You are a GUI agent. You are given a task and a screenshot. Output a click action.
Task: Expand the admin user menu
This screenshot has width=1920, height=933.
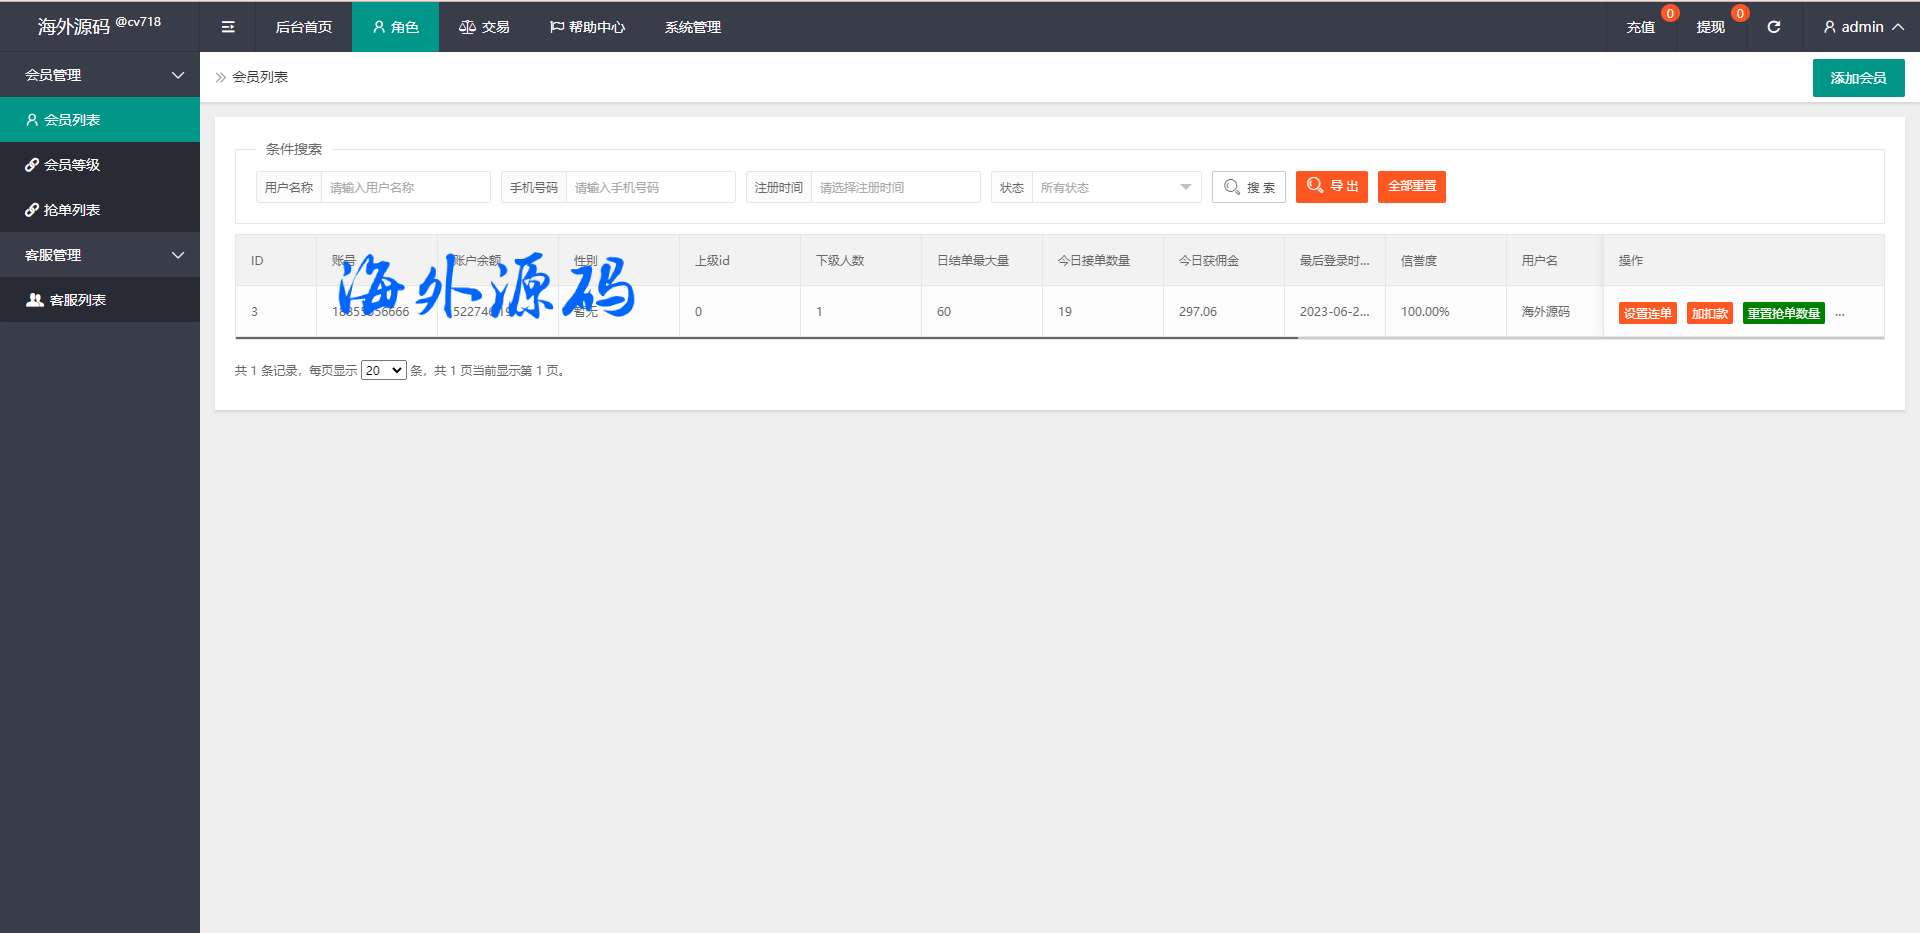pyautogui.click(x=1862, y=27)
